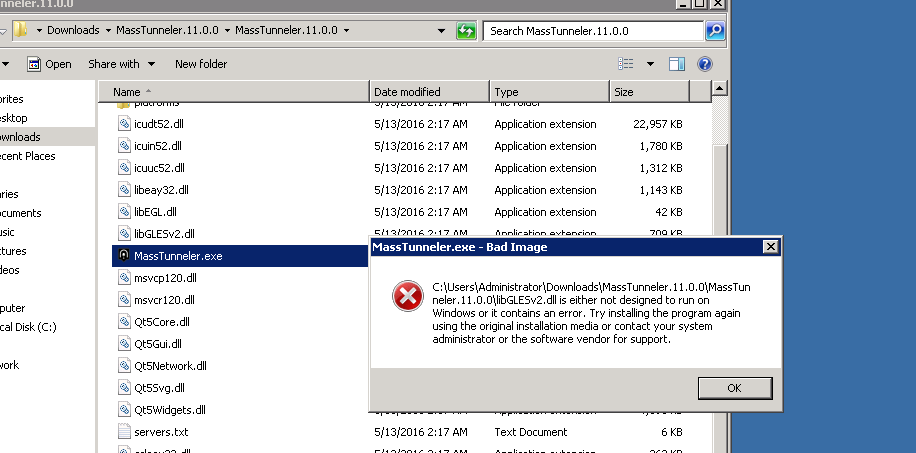Sort by the Type column header
916x453 pixels.
(549, 92)
